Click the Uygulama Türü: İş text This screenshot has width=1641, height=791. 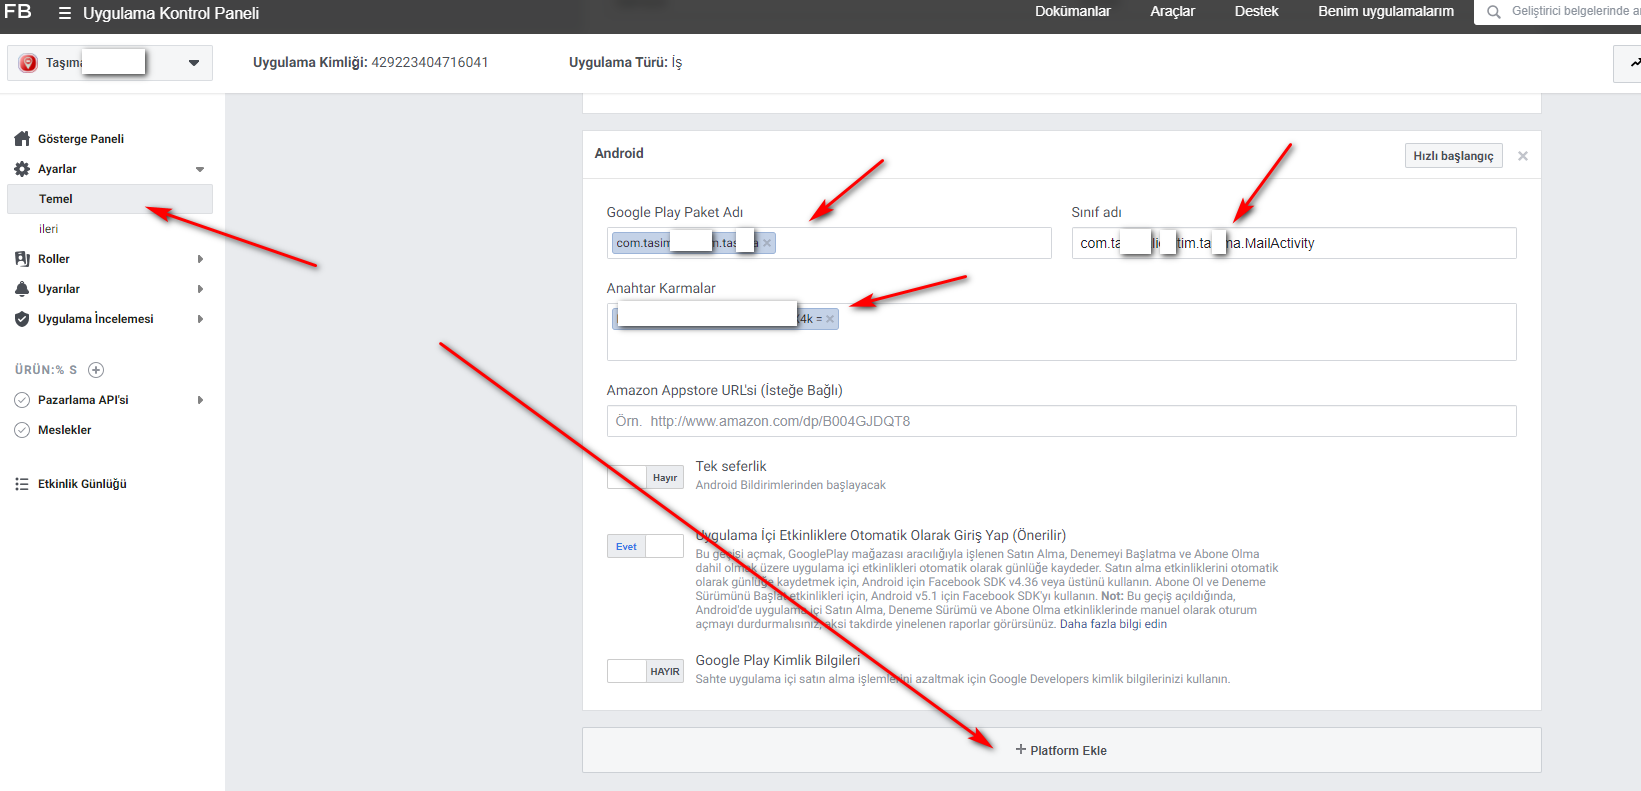pyautogui.click(x=625, y=62)
